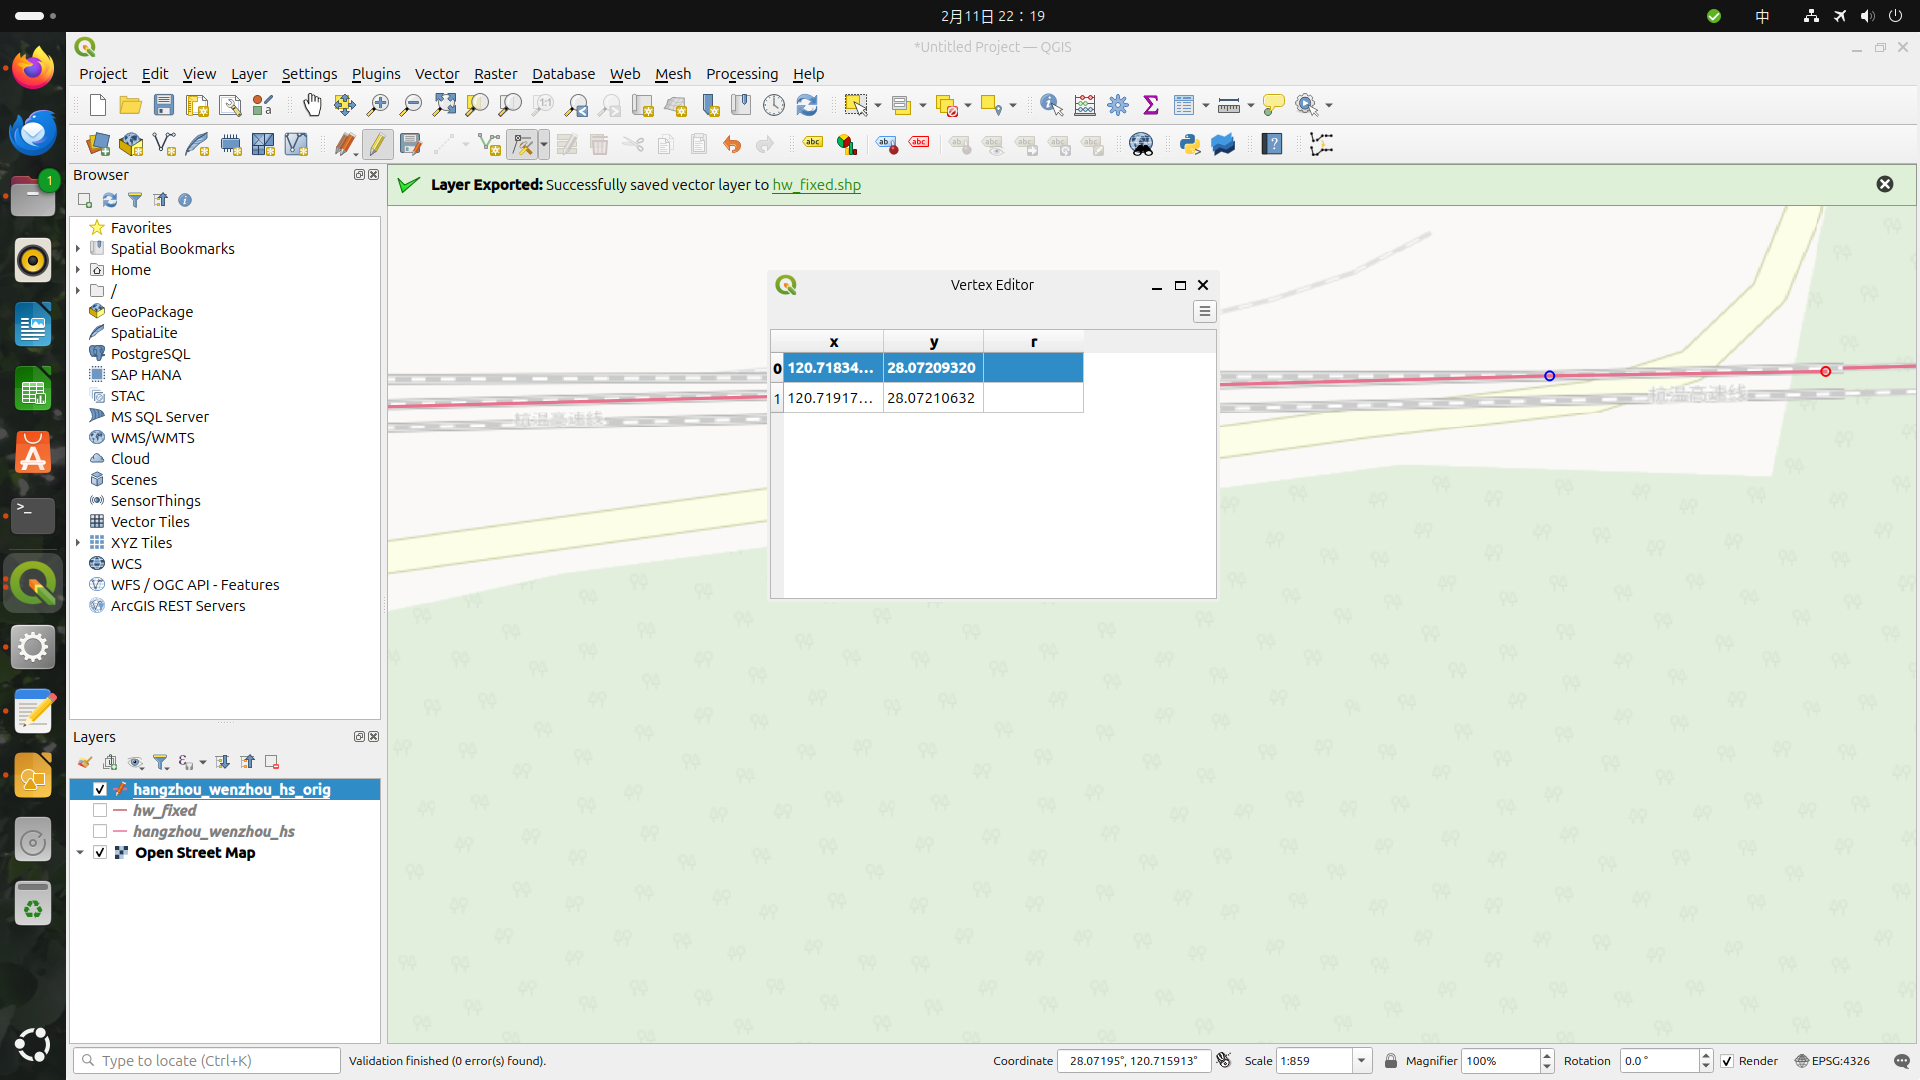Open the Python Console icon

pos(1189,145)
